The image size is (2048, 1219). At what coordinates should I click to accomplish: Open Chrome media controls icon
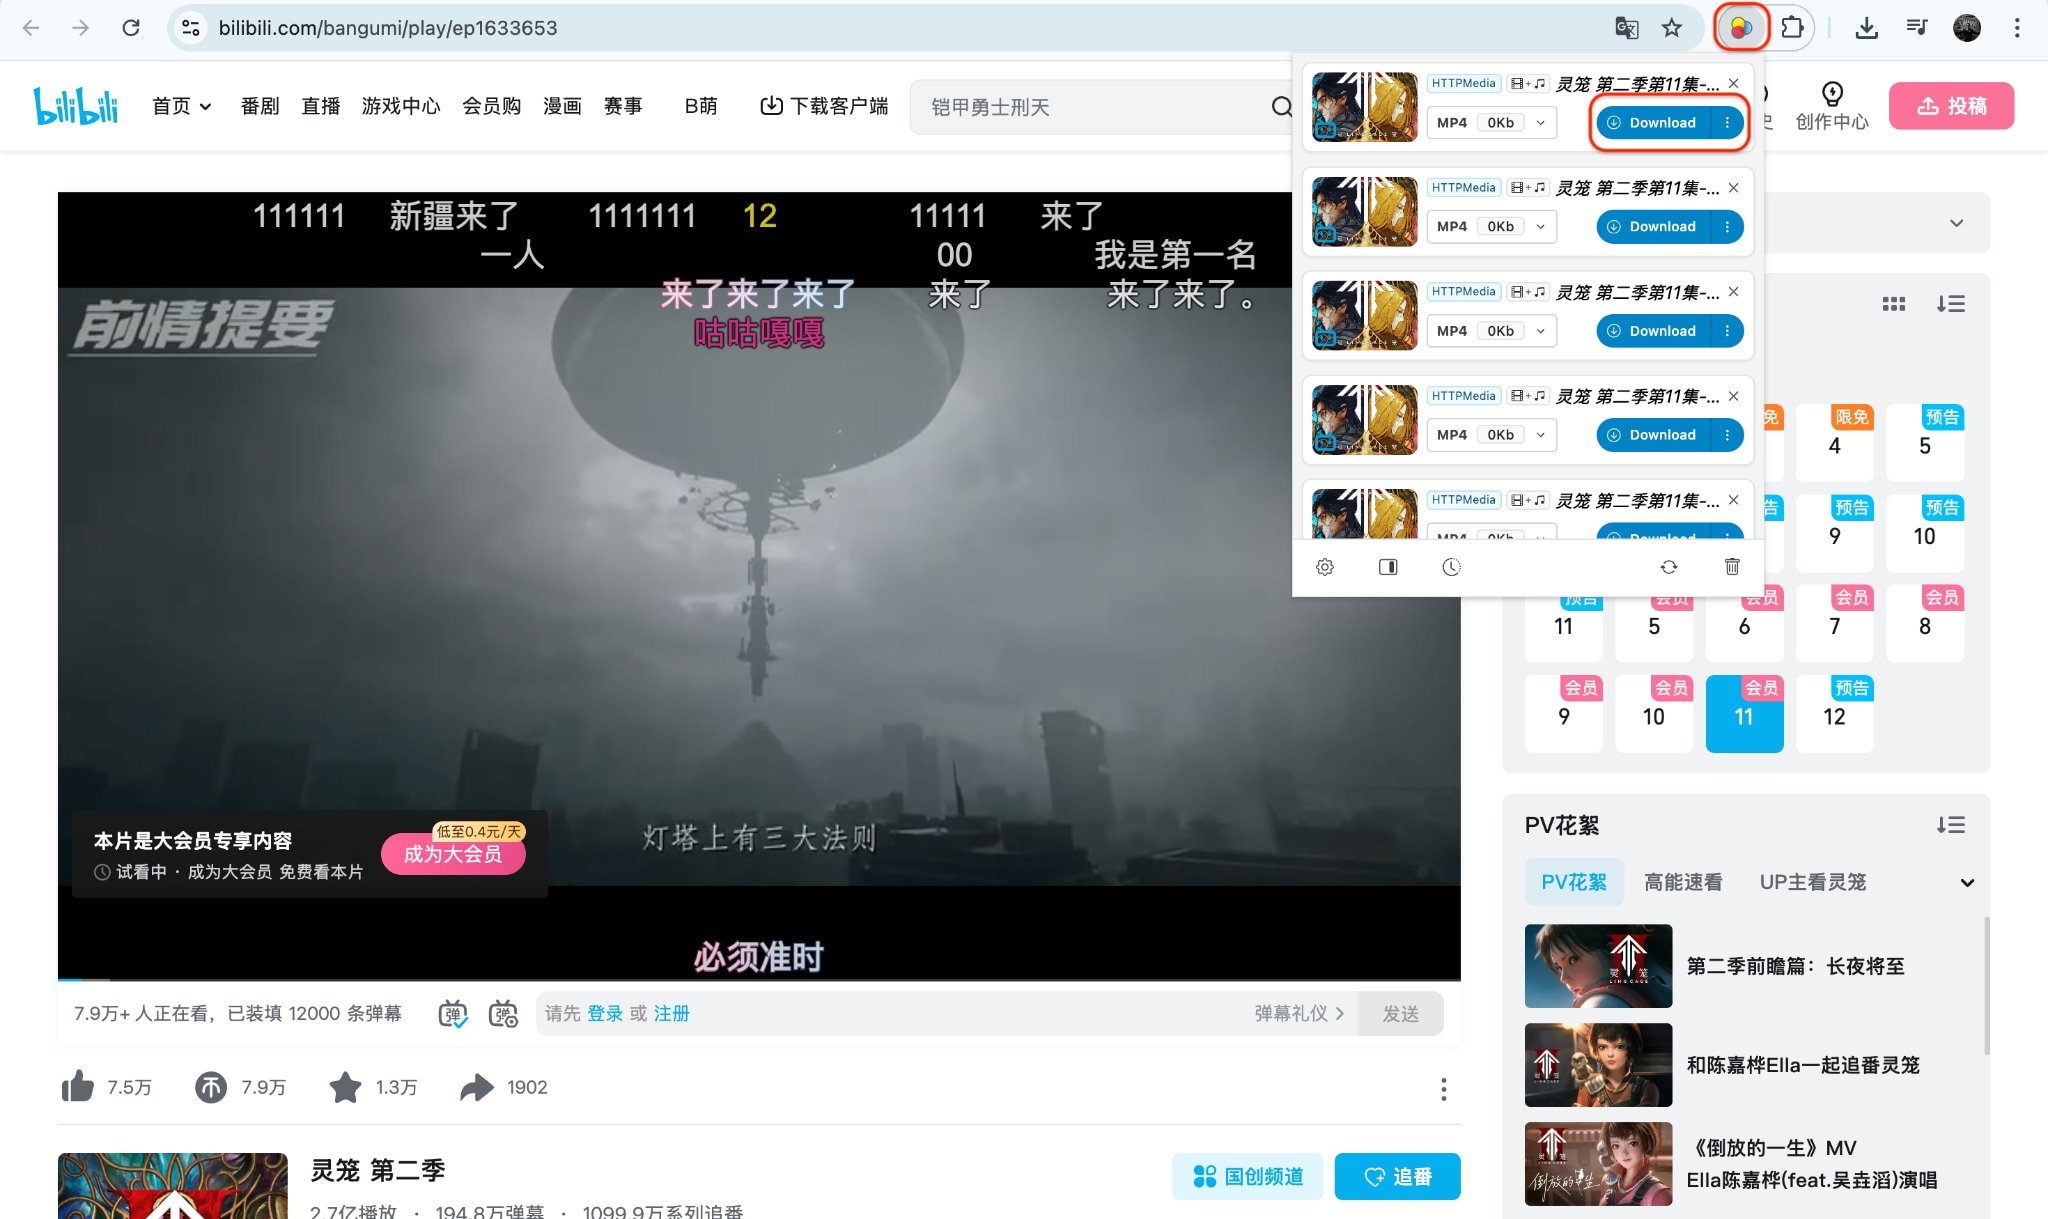coord(1916,28)
